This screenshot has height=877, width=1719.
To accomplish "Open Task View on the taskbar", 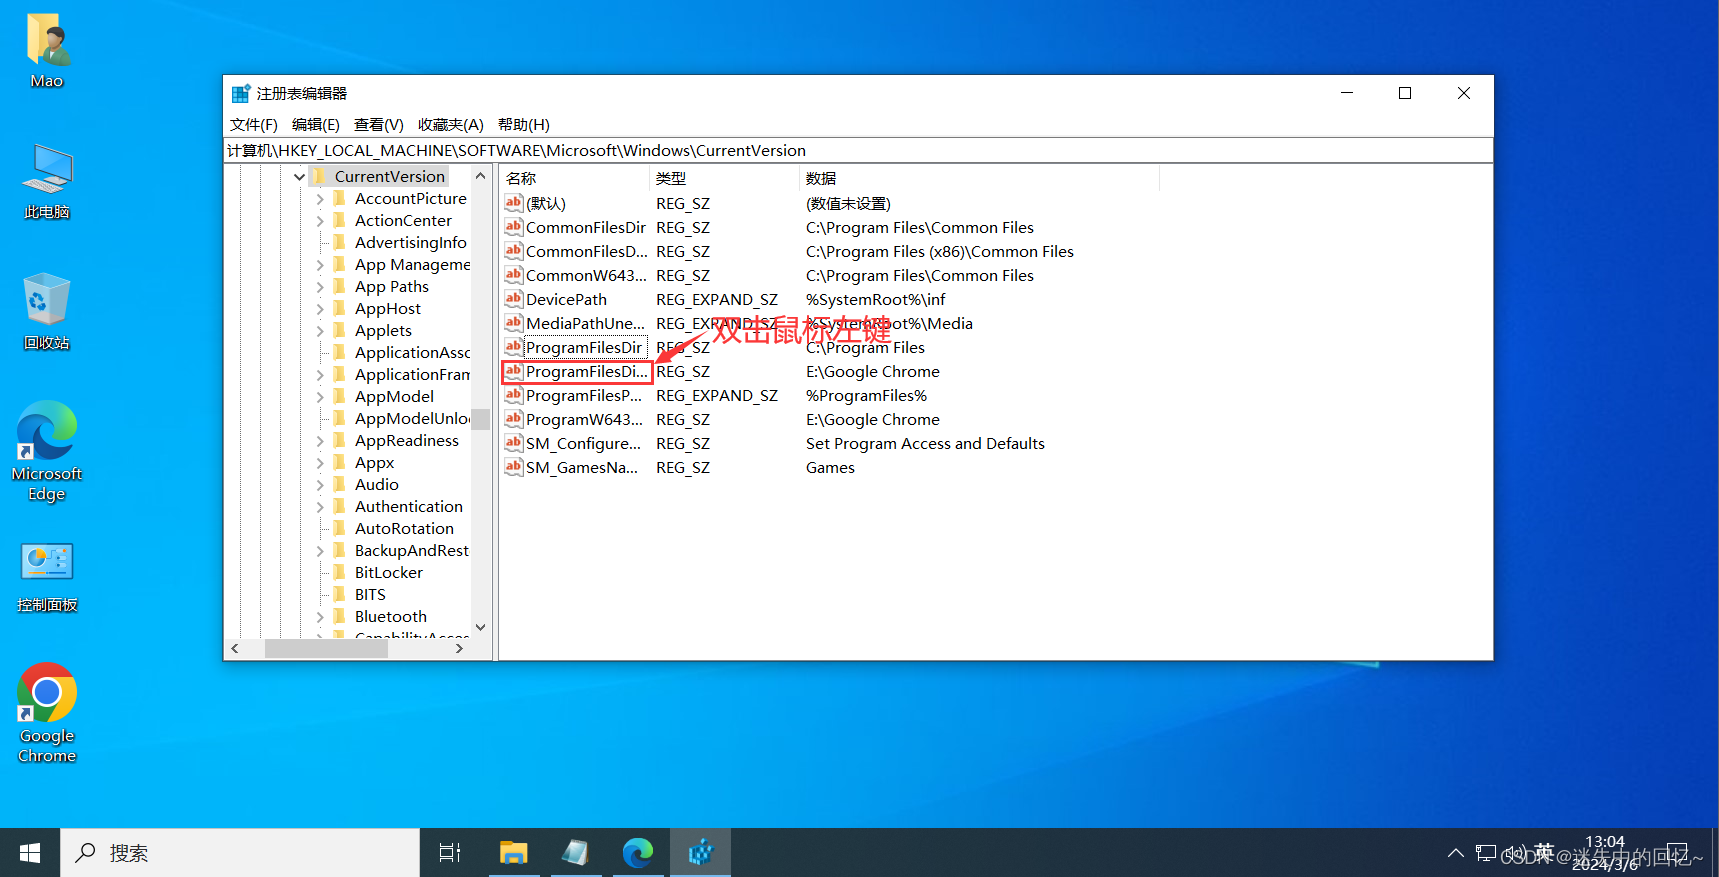I will pyautogui.click(x=450, y=853).
